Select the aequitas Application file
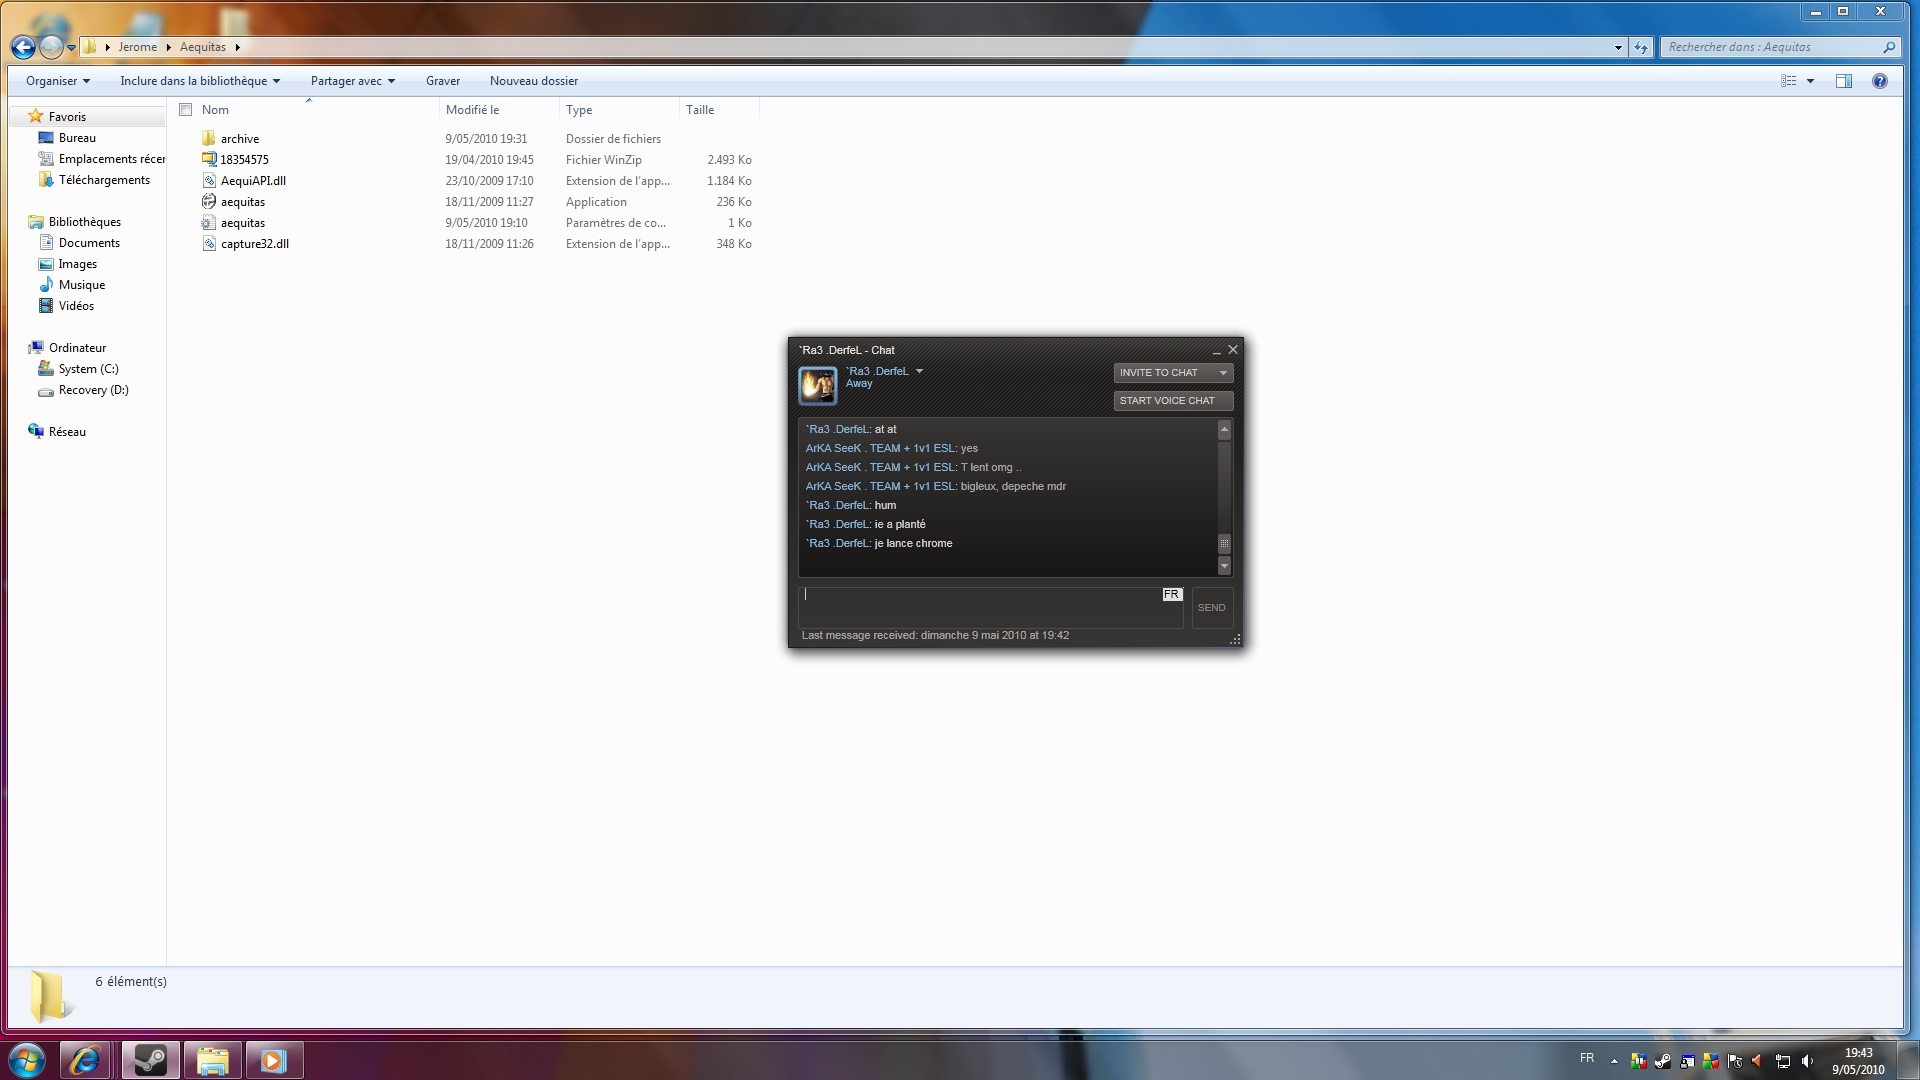The height and width of the screenshot is (1080, 1920). 243,202
